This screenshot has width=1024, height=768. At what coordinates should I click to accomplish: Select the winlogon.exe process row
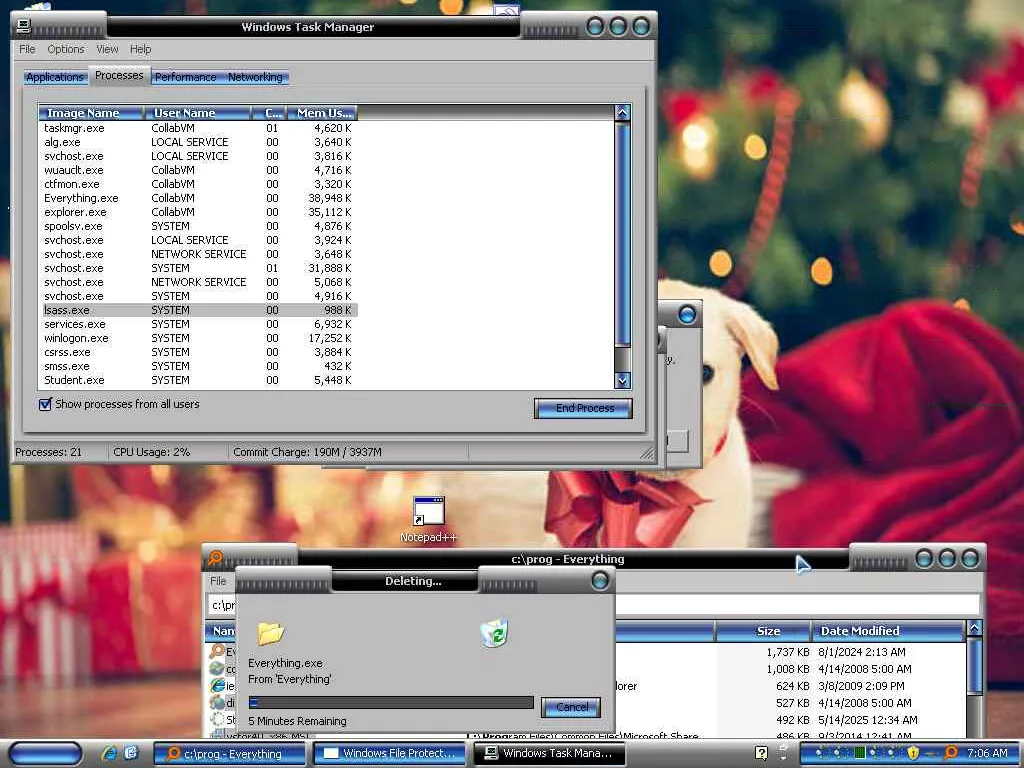click(x=198, y=338)
